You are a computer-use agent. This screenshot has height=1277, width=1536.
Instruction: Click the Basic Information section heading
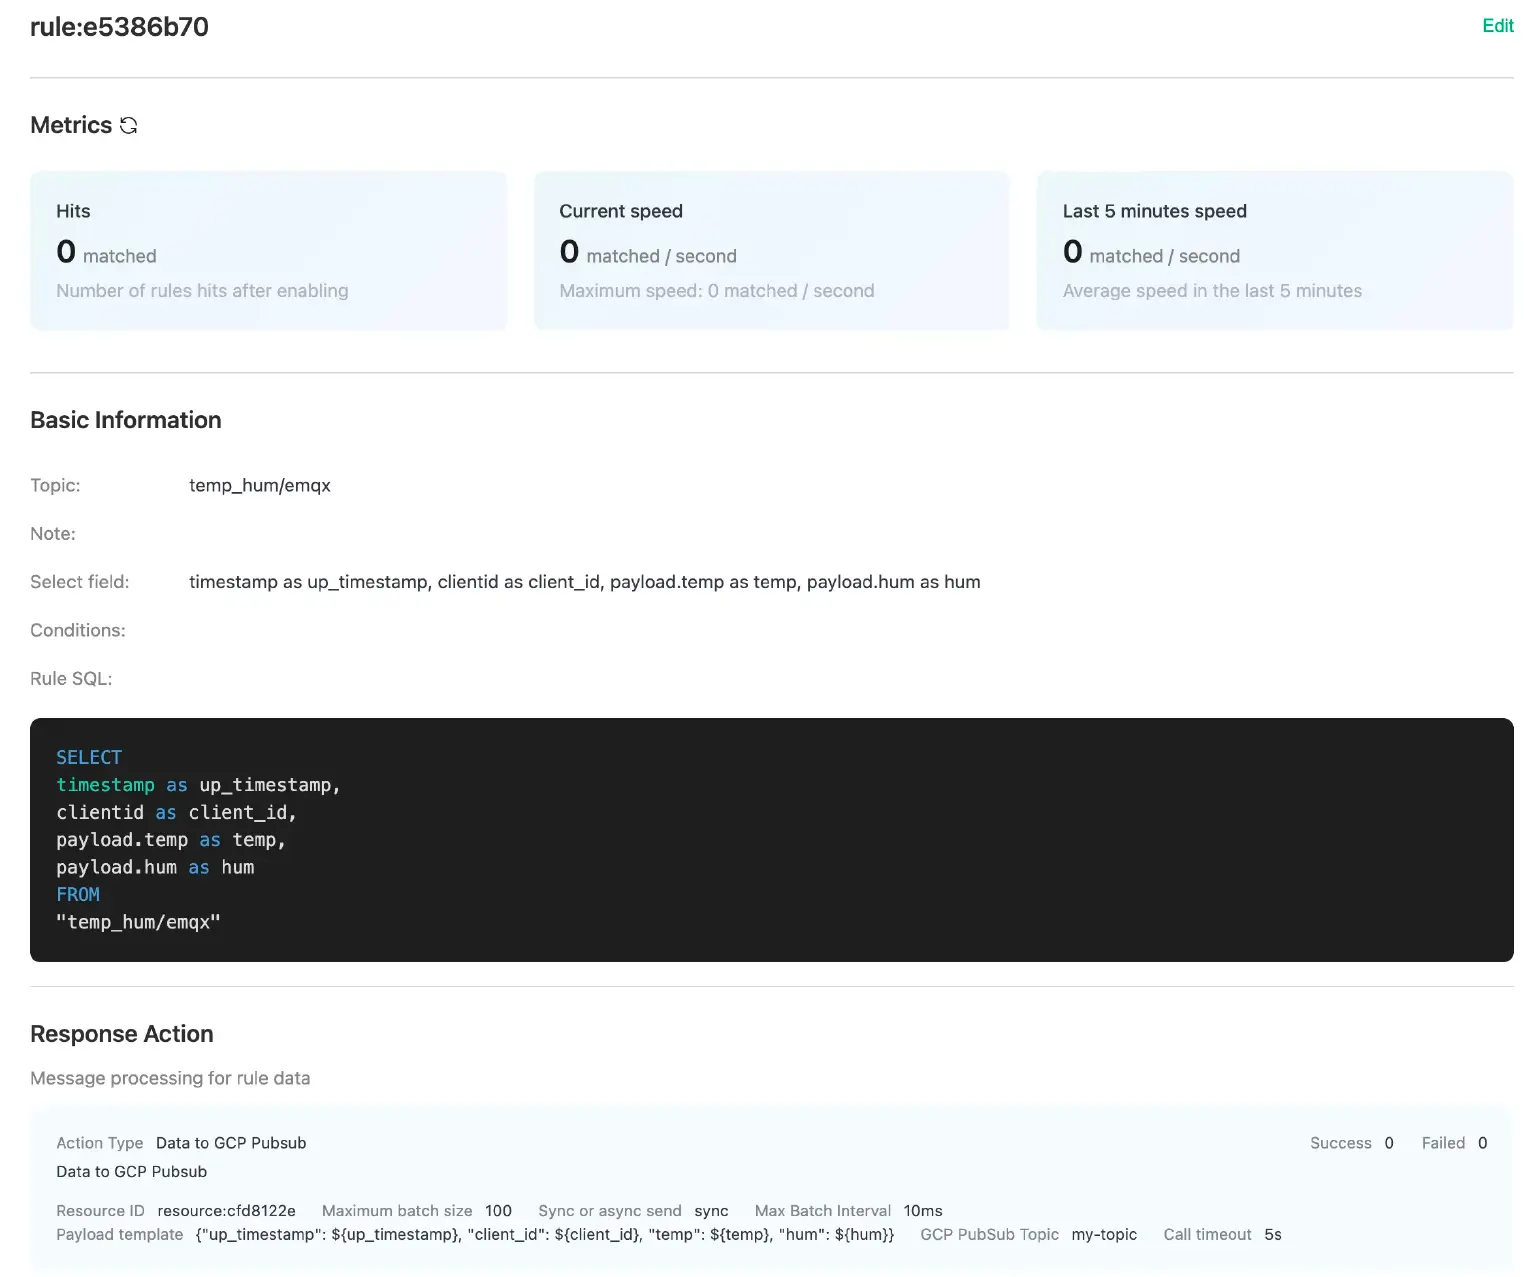pos(125,419)
